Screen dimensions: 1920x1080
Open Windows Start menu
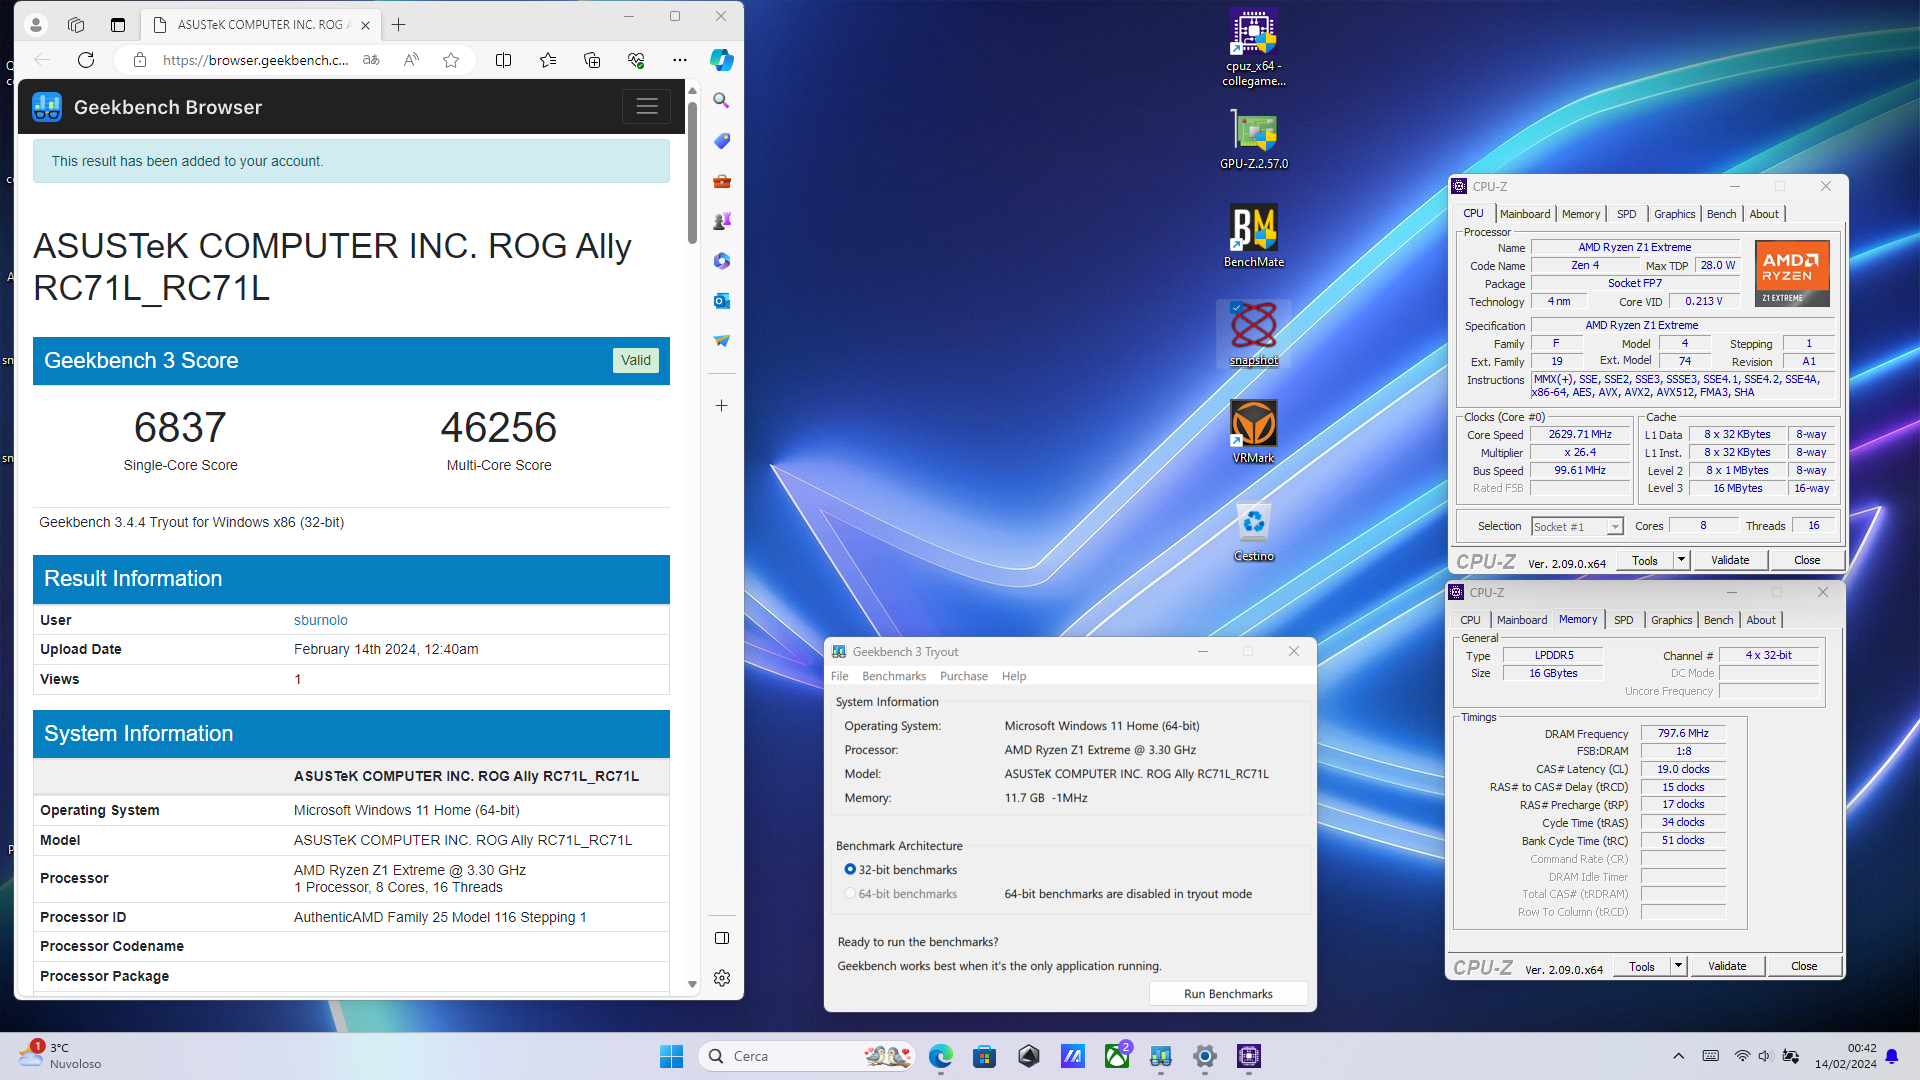(x=672, y=1056)
